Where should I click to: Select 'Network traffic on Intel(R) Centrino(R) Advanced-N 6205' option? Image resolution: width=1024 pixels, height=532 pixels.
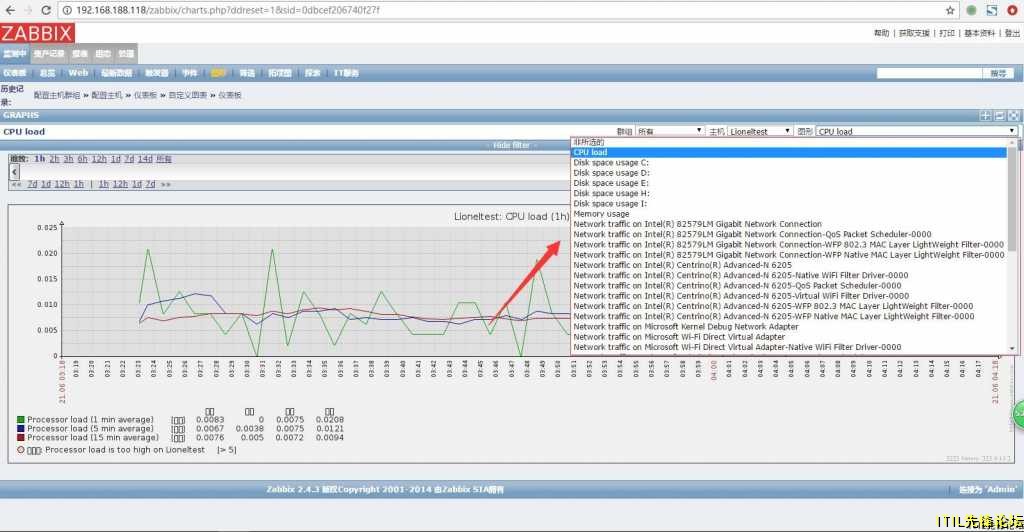pos(789,265)
